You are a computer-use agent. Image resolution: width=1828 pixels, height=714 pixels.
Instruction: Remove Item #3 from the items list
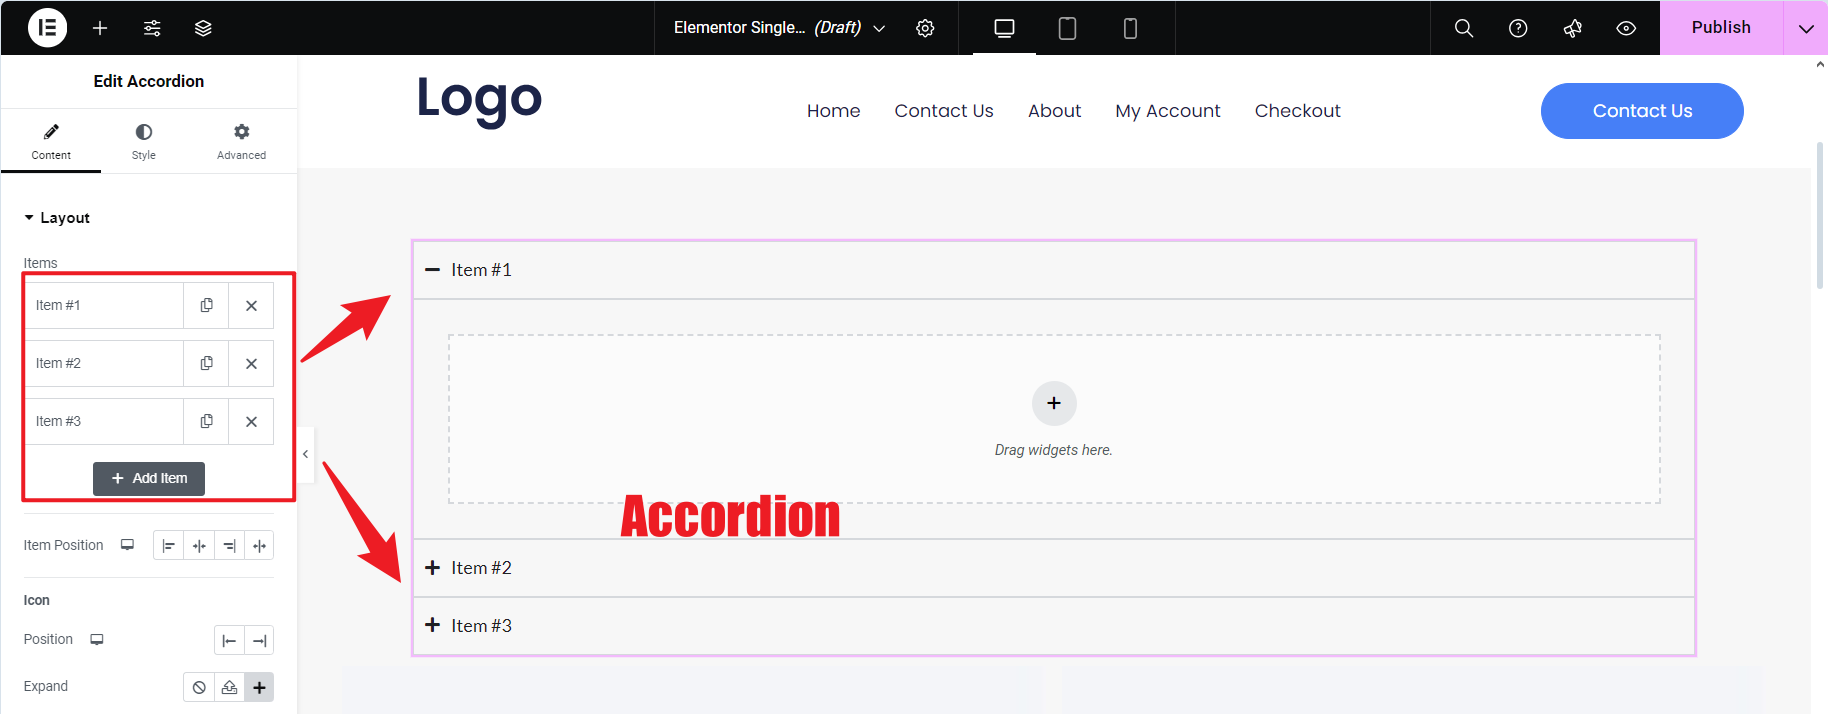click(x=251, y=421)
